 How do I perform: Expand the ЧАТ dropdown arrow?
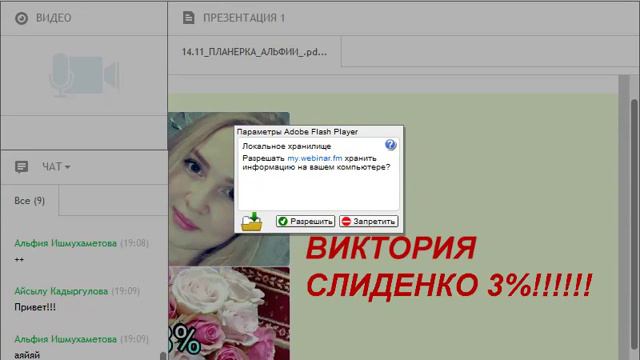[x=67, y=167]
